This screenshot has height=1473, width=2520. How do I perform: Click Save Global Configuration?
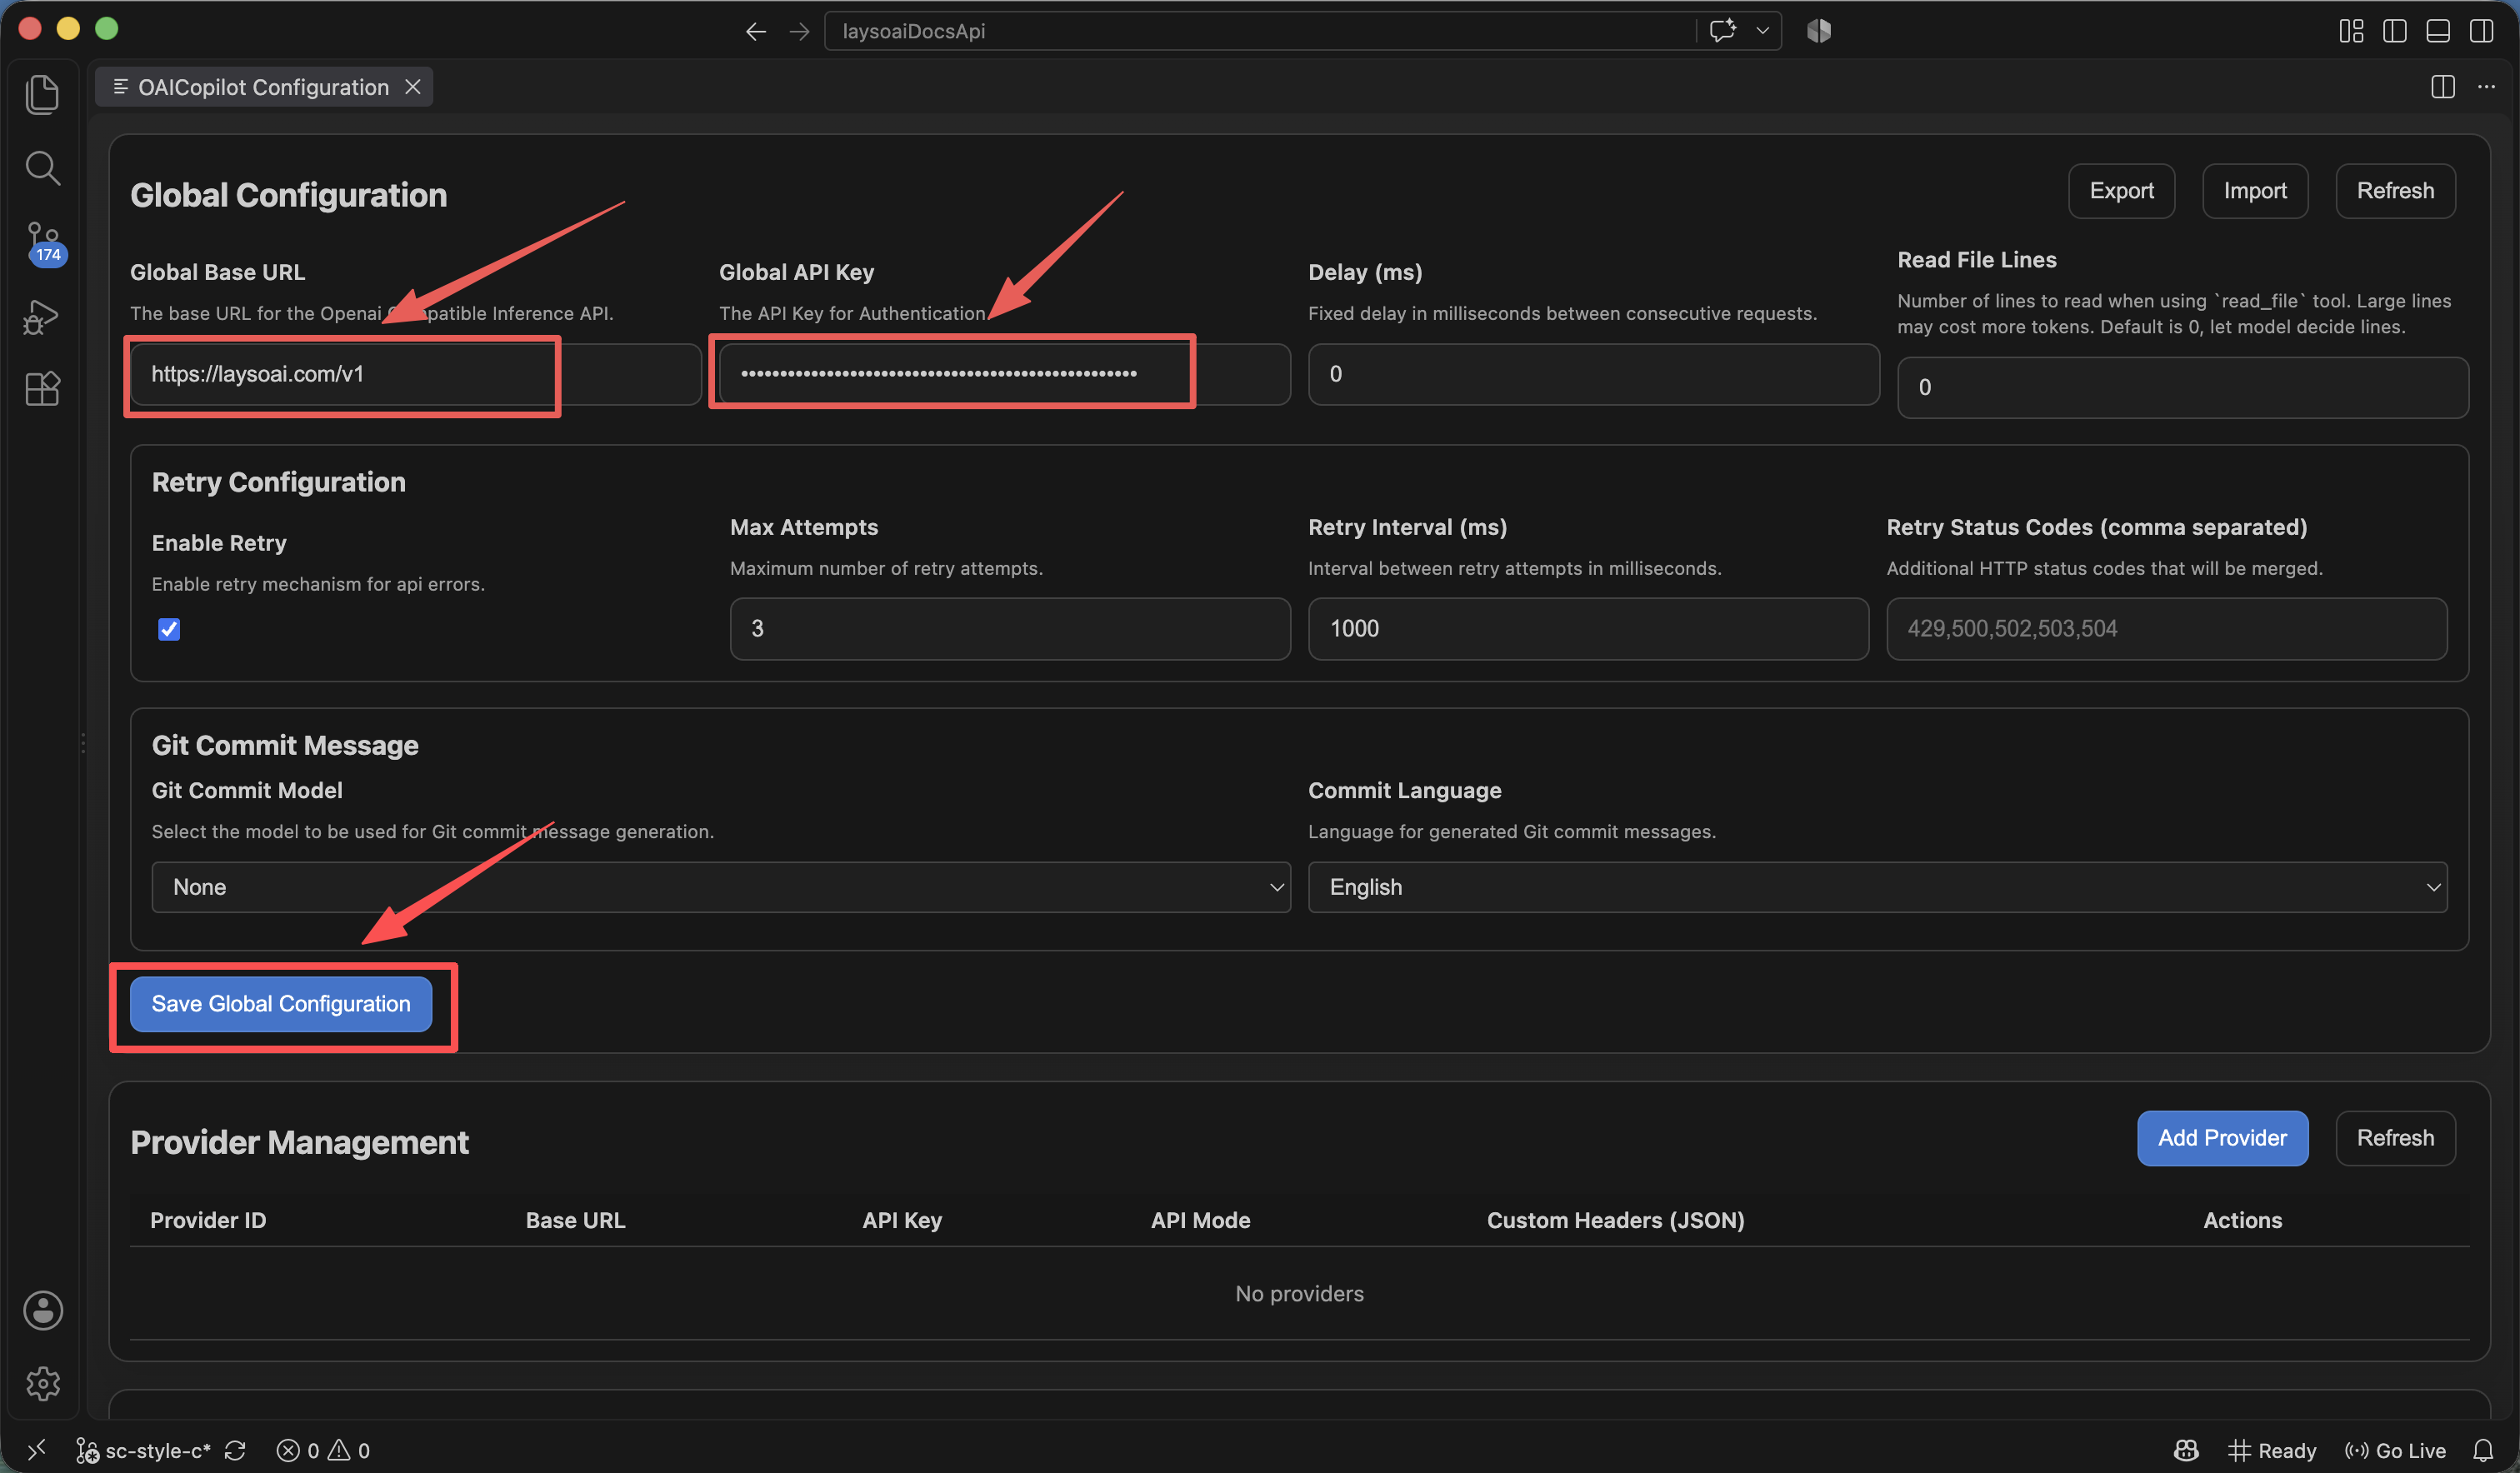point(281,1004)
